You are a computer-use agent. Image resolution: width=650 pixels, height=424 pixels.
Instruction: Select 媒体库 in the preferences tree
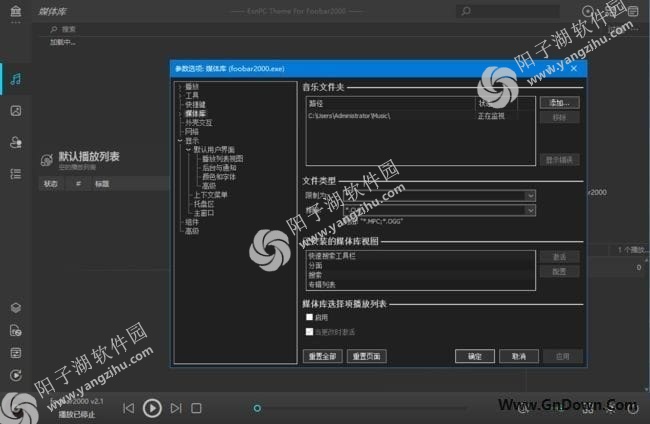point(195,113)
